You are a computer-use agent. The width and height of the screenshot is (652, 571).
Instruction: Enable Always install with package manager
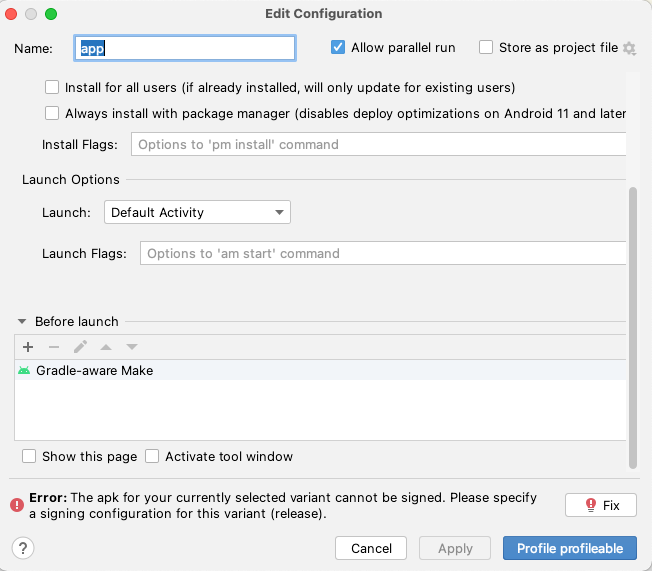click(53, 113)
